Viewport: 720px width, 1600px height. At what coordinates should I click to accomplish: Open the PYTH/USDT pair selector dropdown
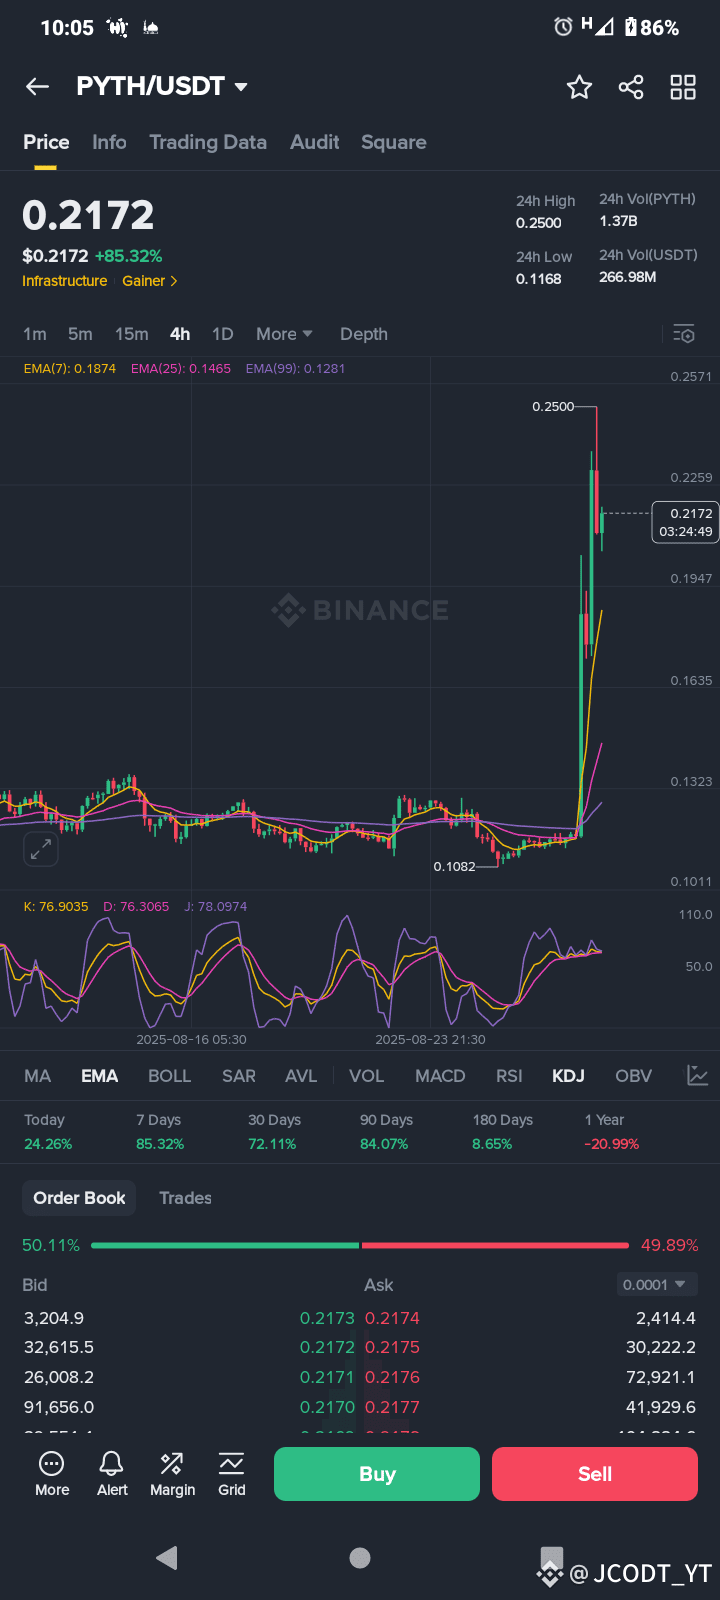click(162, 87)
